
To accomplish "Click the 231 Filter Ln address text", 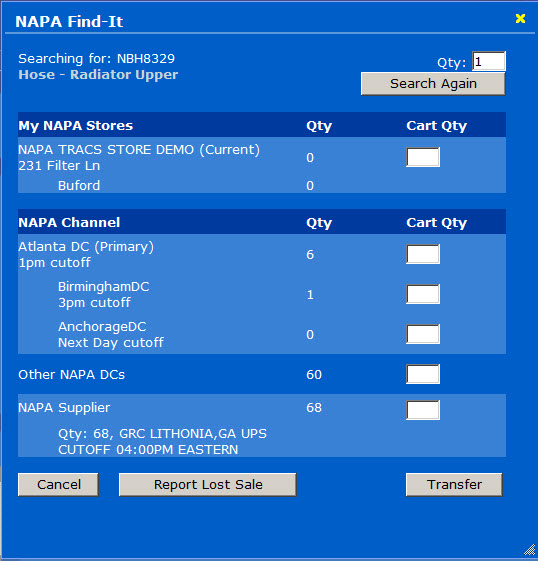I will [x=59, y=166].
